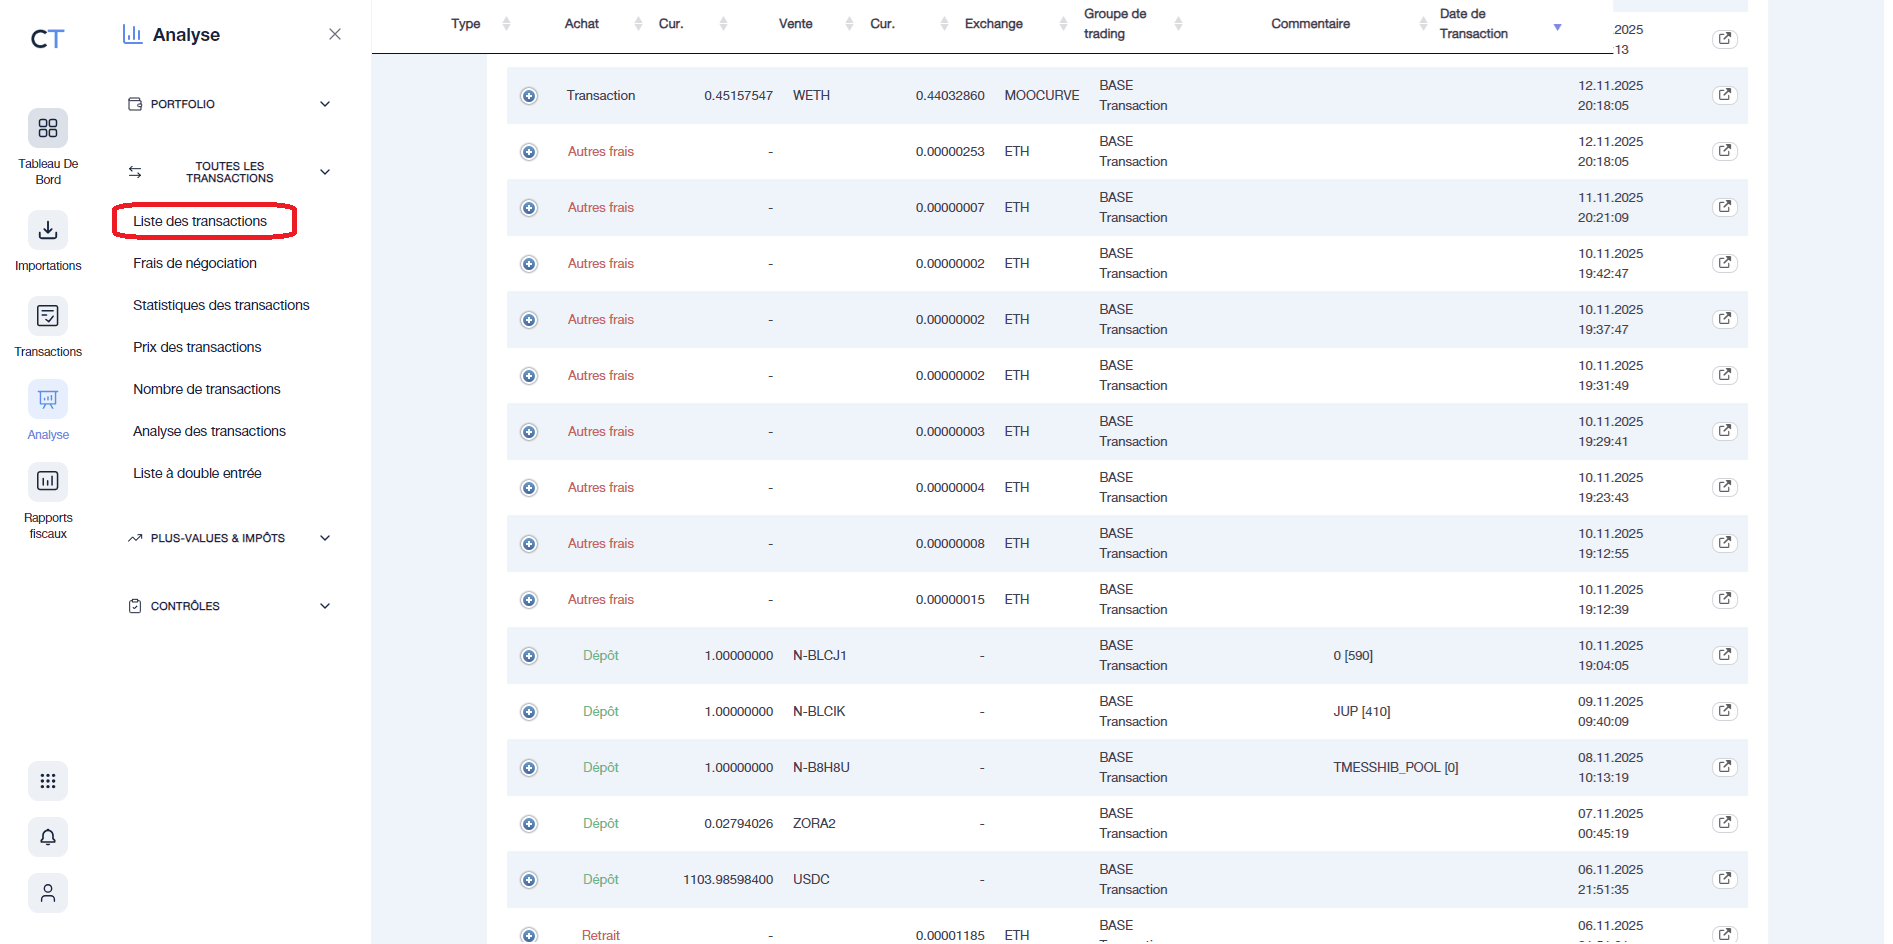Open external link for USDC deposit row
Image resolution: width=1893 pixels, height=944 pixels.
pos(1724,878)
